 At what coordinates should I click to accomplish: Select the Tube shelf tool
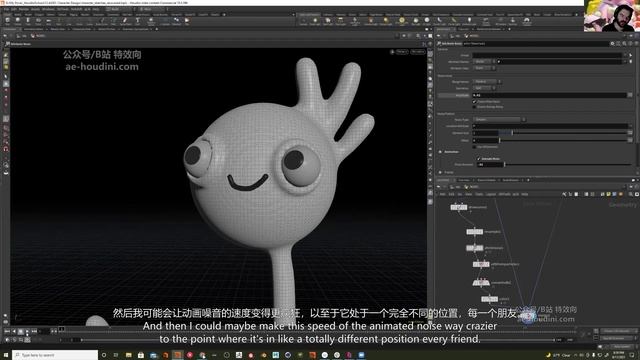(28, 21)
